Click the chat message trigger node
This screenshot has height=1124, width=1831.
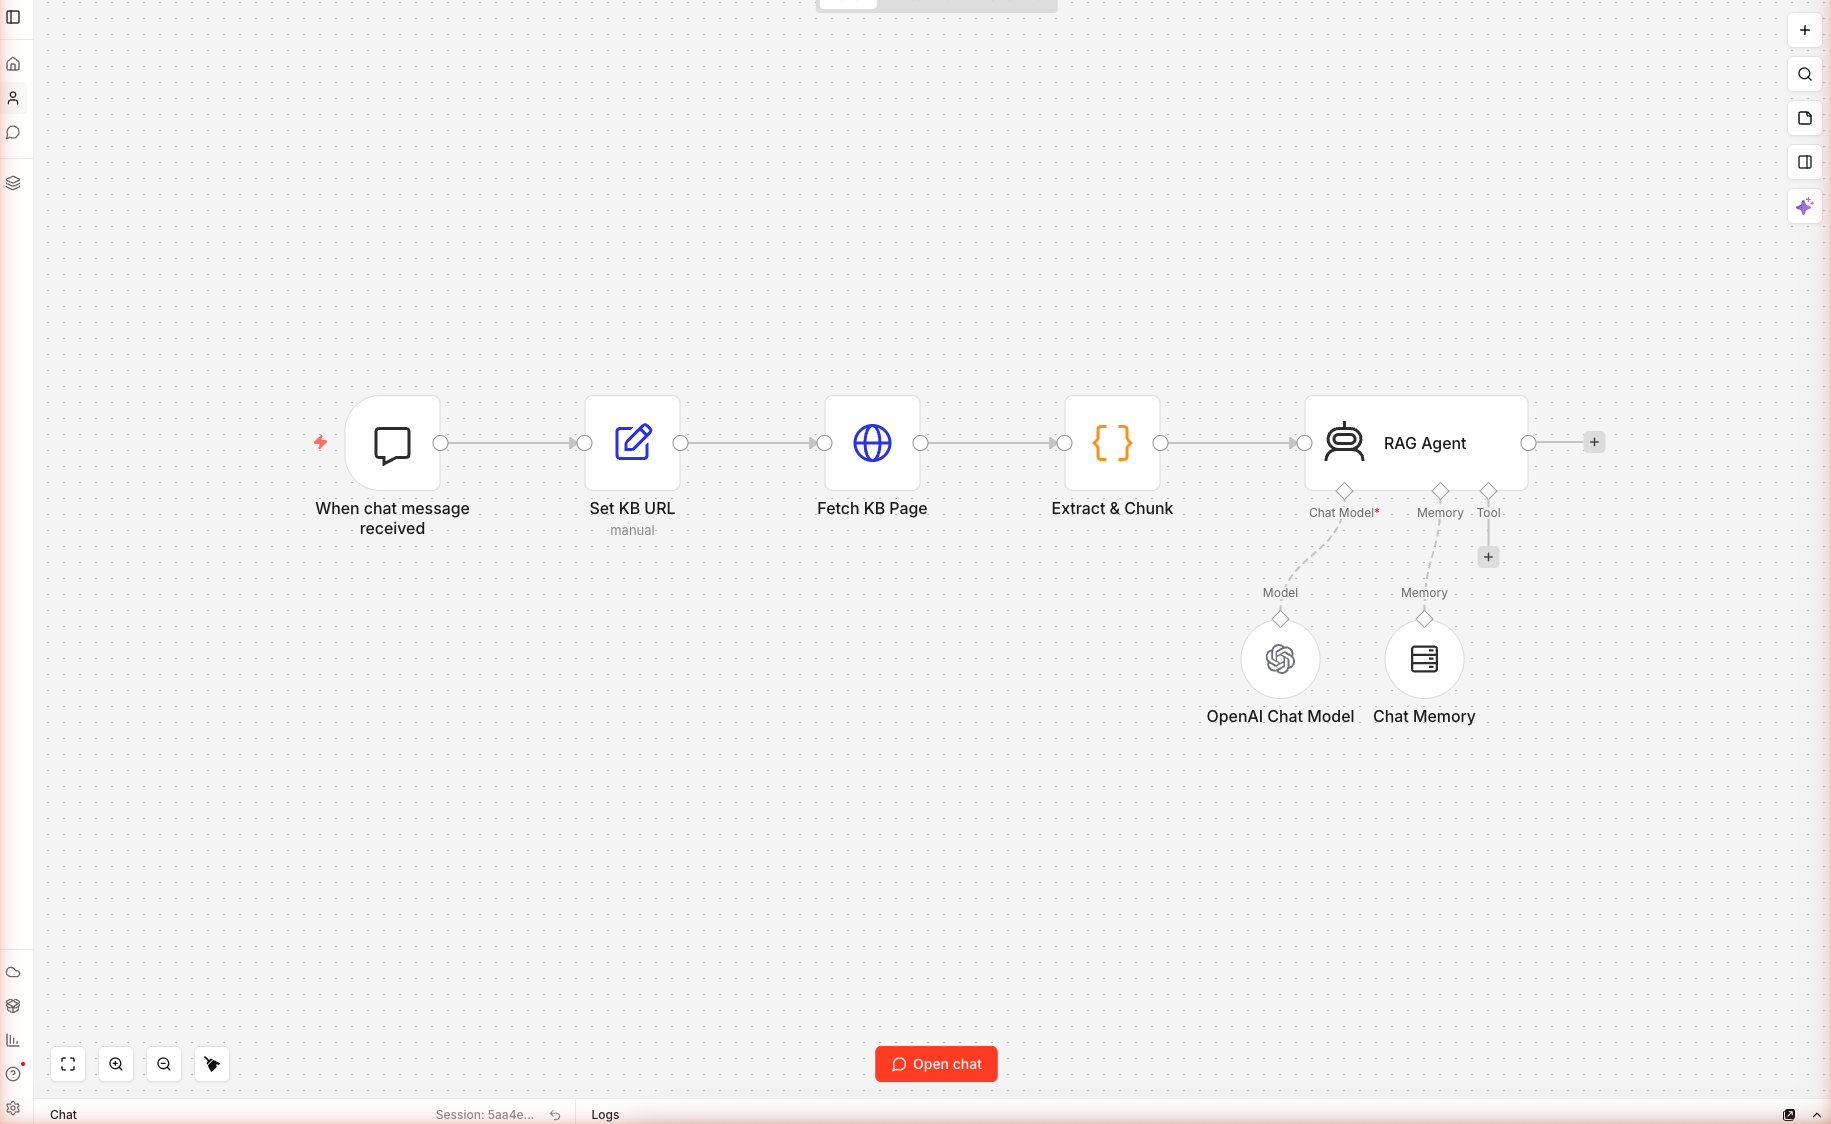tap(392, 442)
